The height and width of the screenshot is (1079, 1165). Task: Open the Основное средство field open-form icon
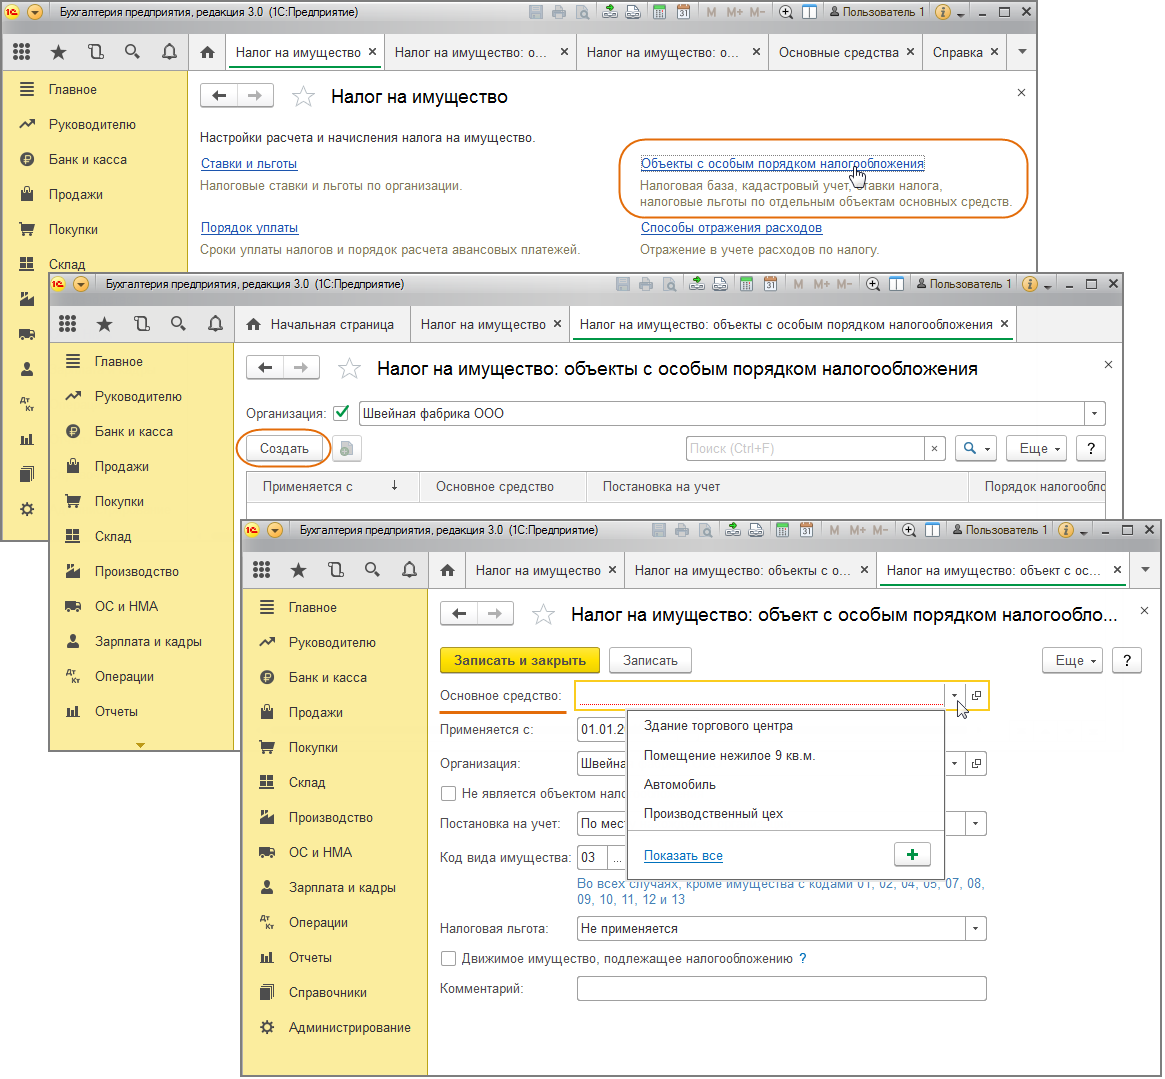pos(976,696)
